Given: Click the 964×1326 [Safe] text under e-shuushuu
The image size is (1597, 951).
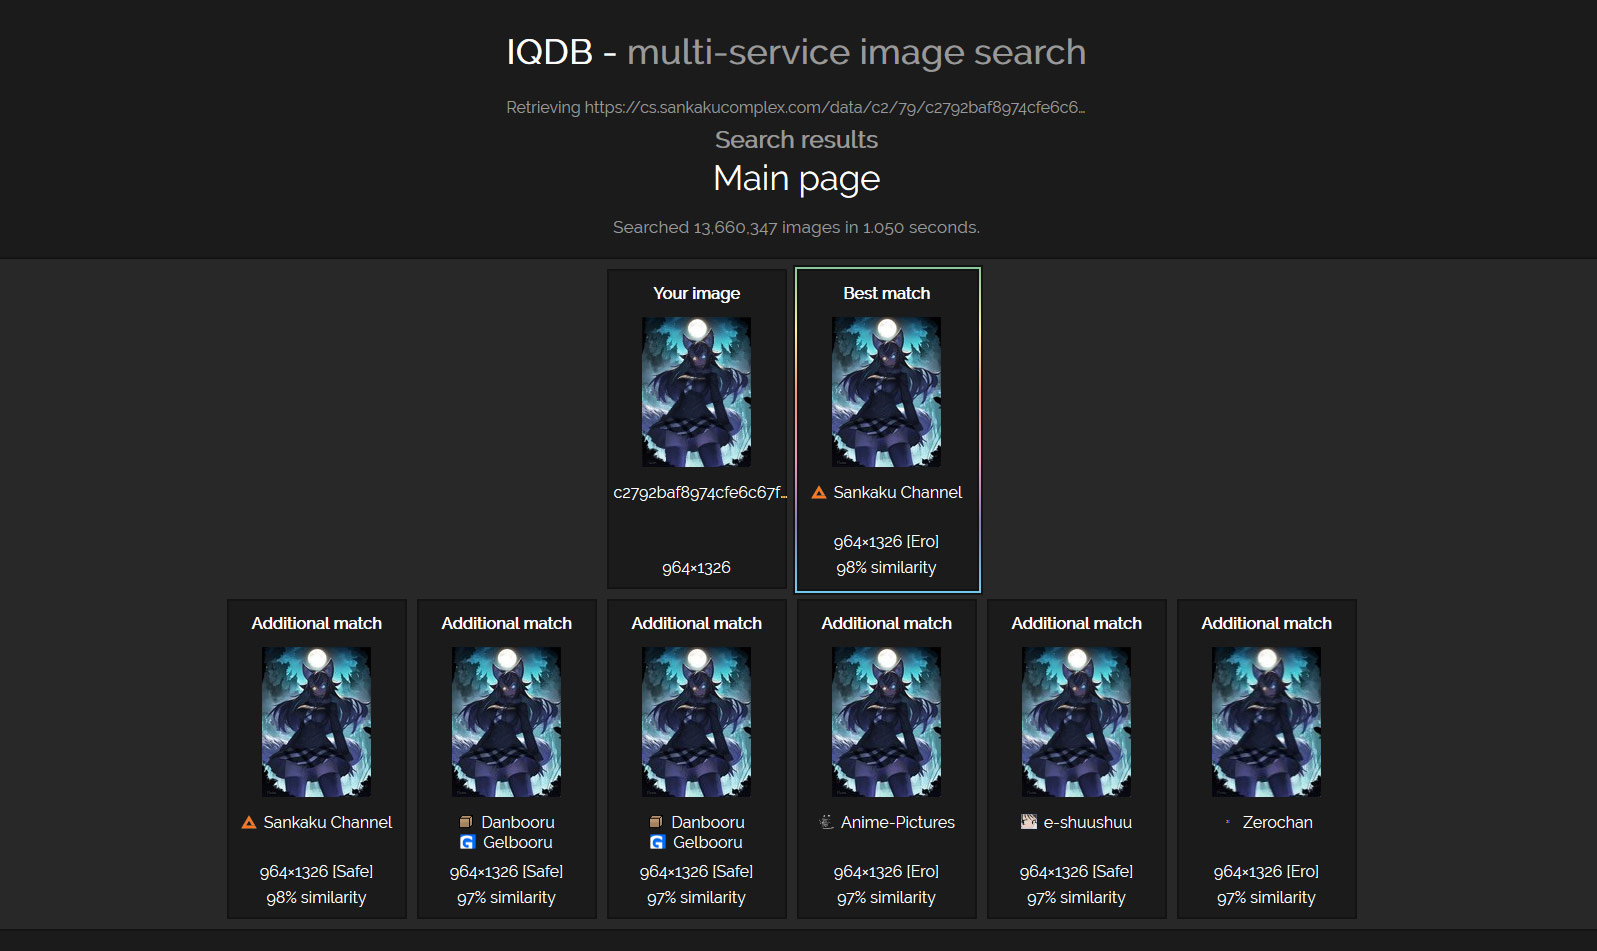Looking at the screenshot, I should click(x=1076, y=871).
